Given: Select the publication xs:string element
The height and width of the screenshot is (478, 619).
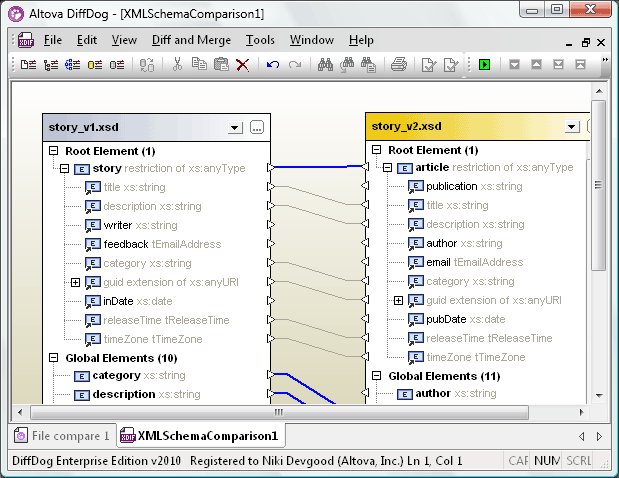Looking at the screenshot, I should (x=465, y=186).
